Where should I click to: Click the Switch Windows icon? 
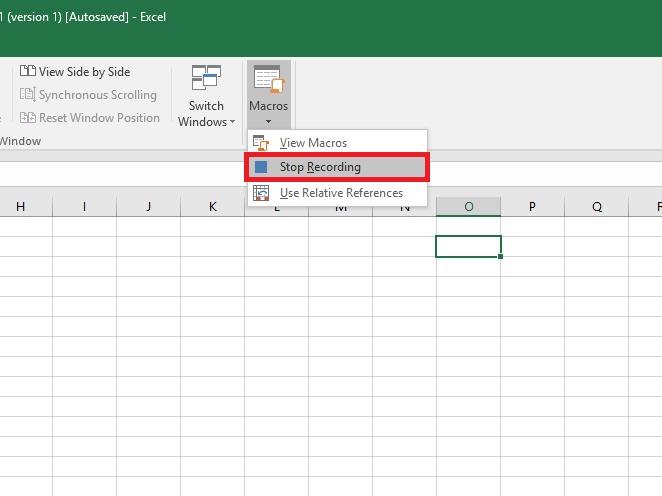pos(206,78)
